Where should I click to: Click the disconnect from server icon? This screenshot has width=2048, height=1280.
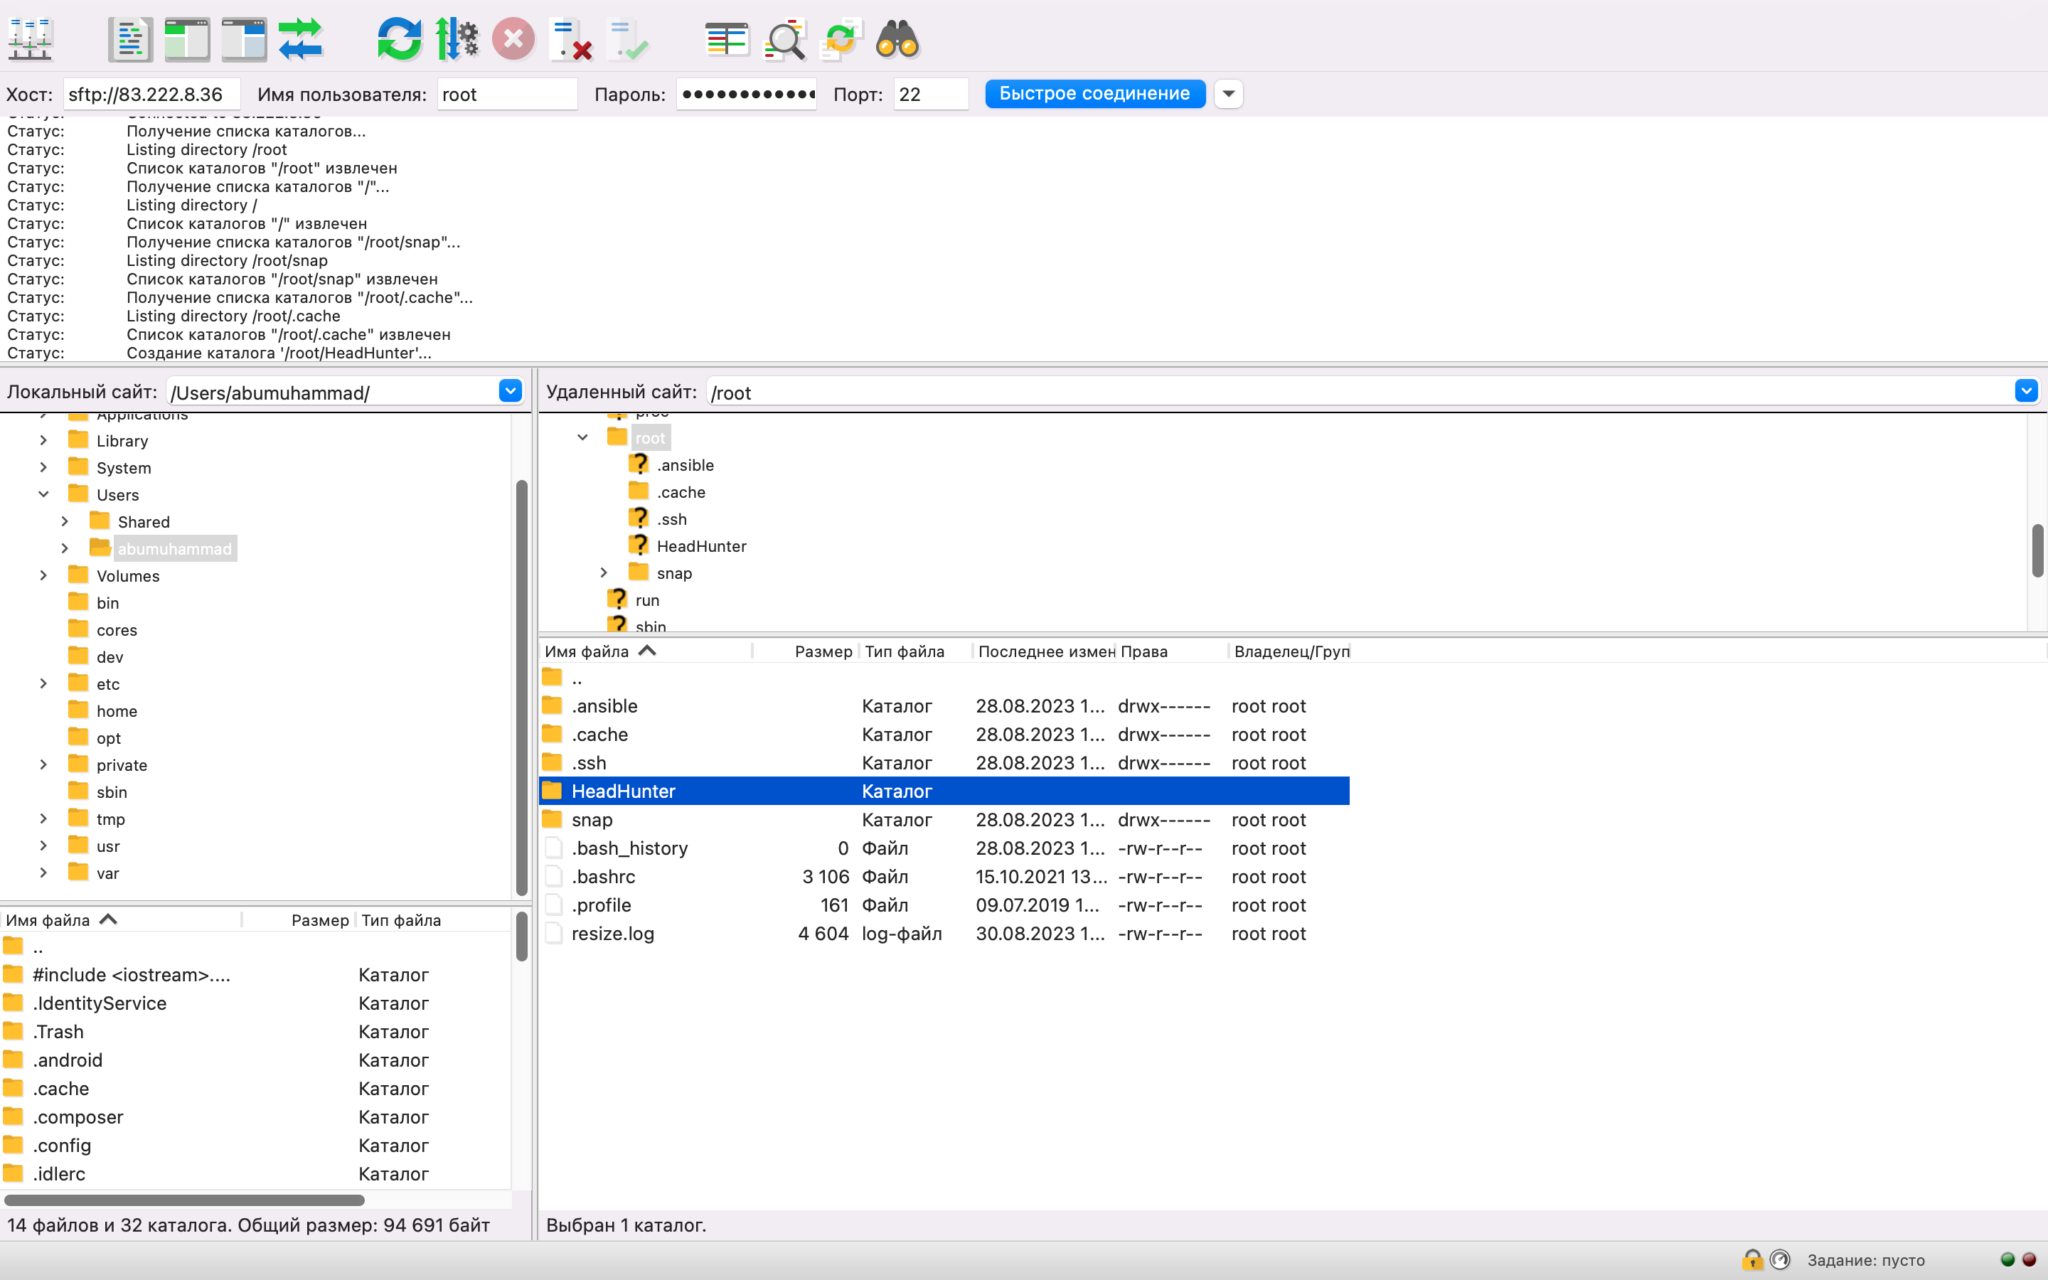coord(571,39)
